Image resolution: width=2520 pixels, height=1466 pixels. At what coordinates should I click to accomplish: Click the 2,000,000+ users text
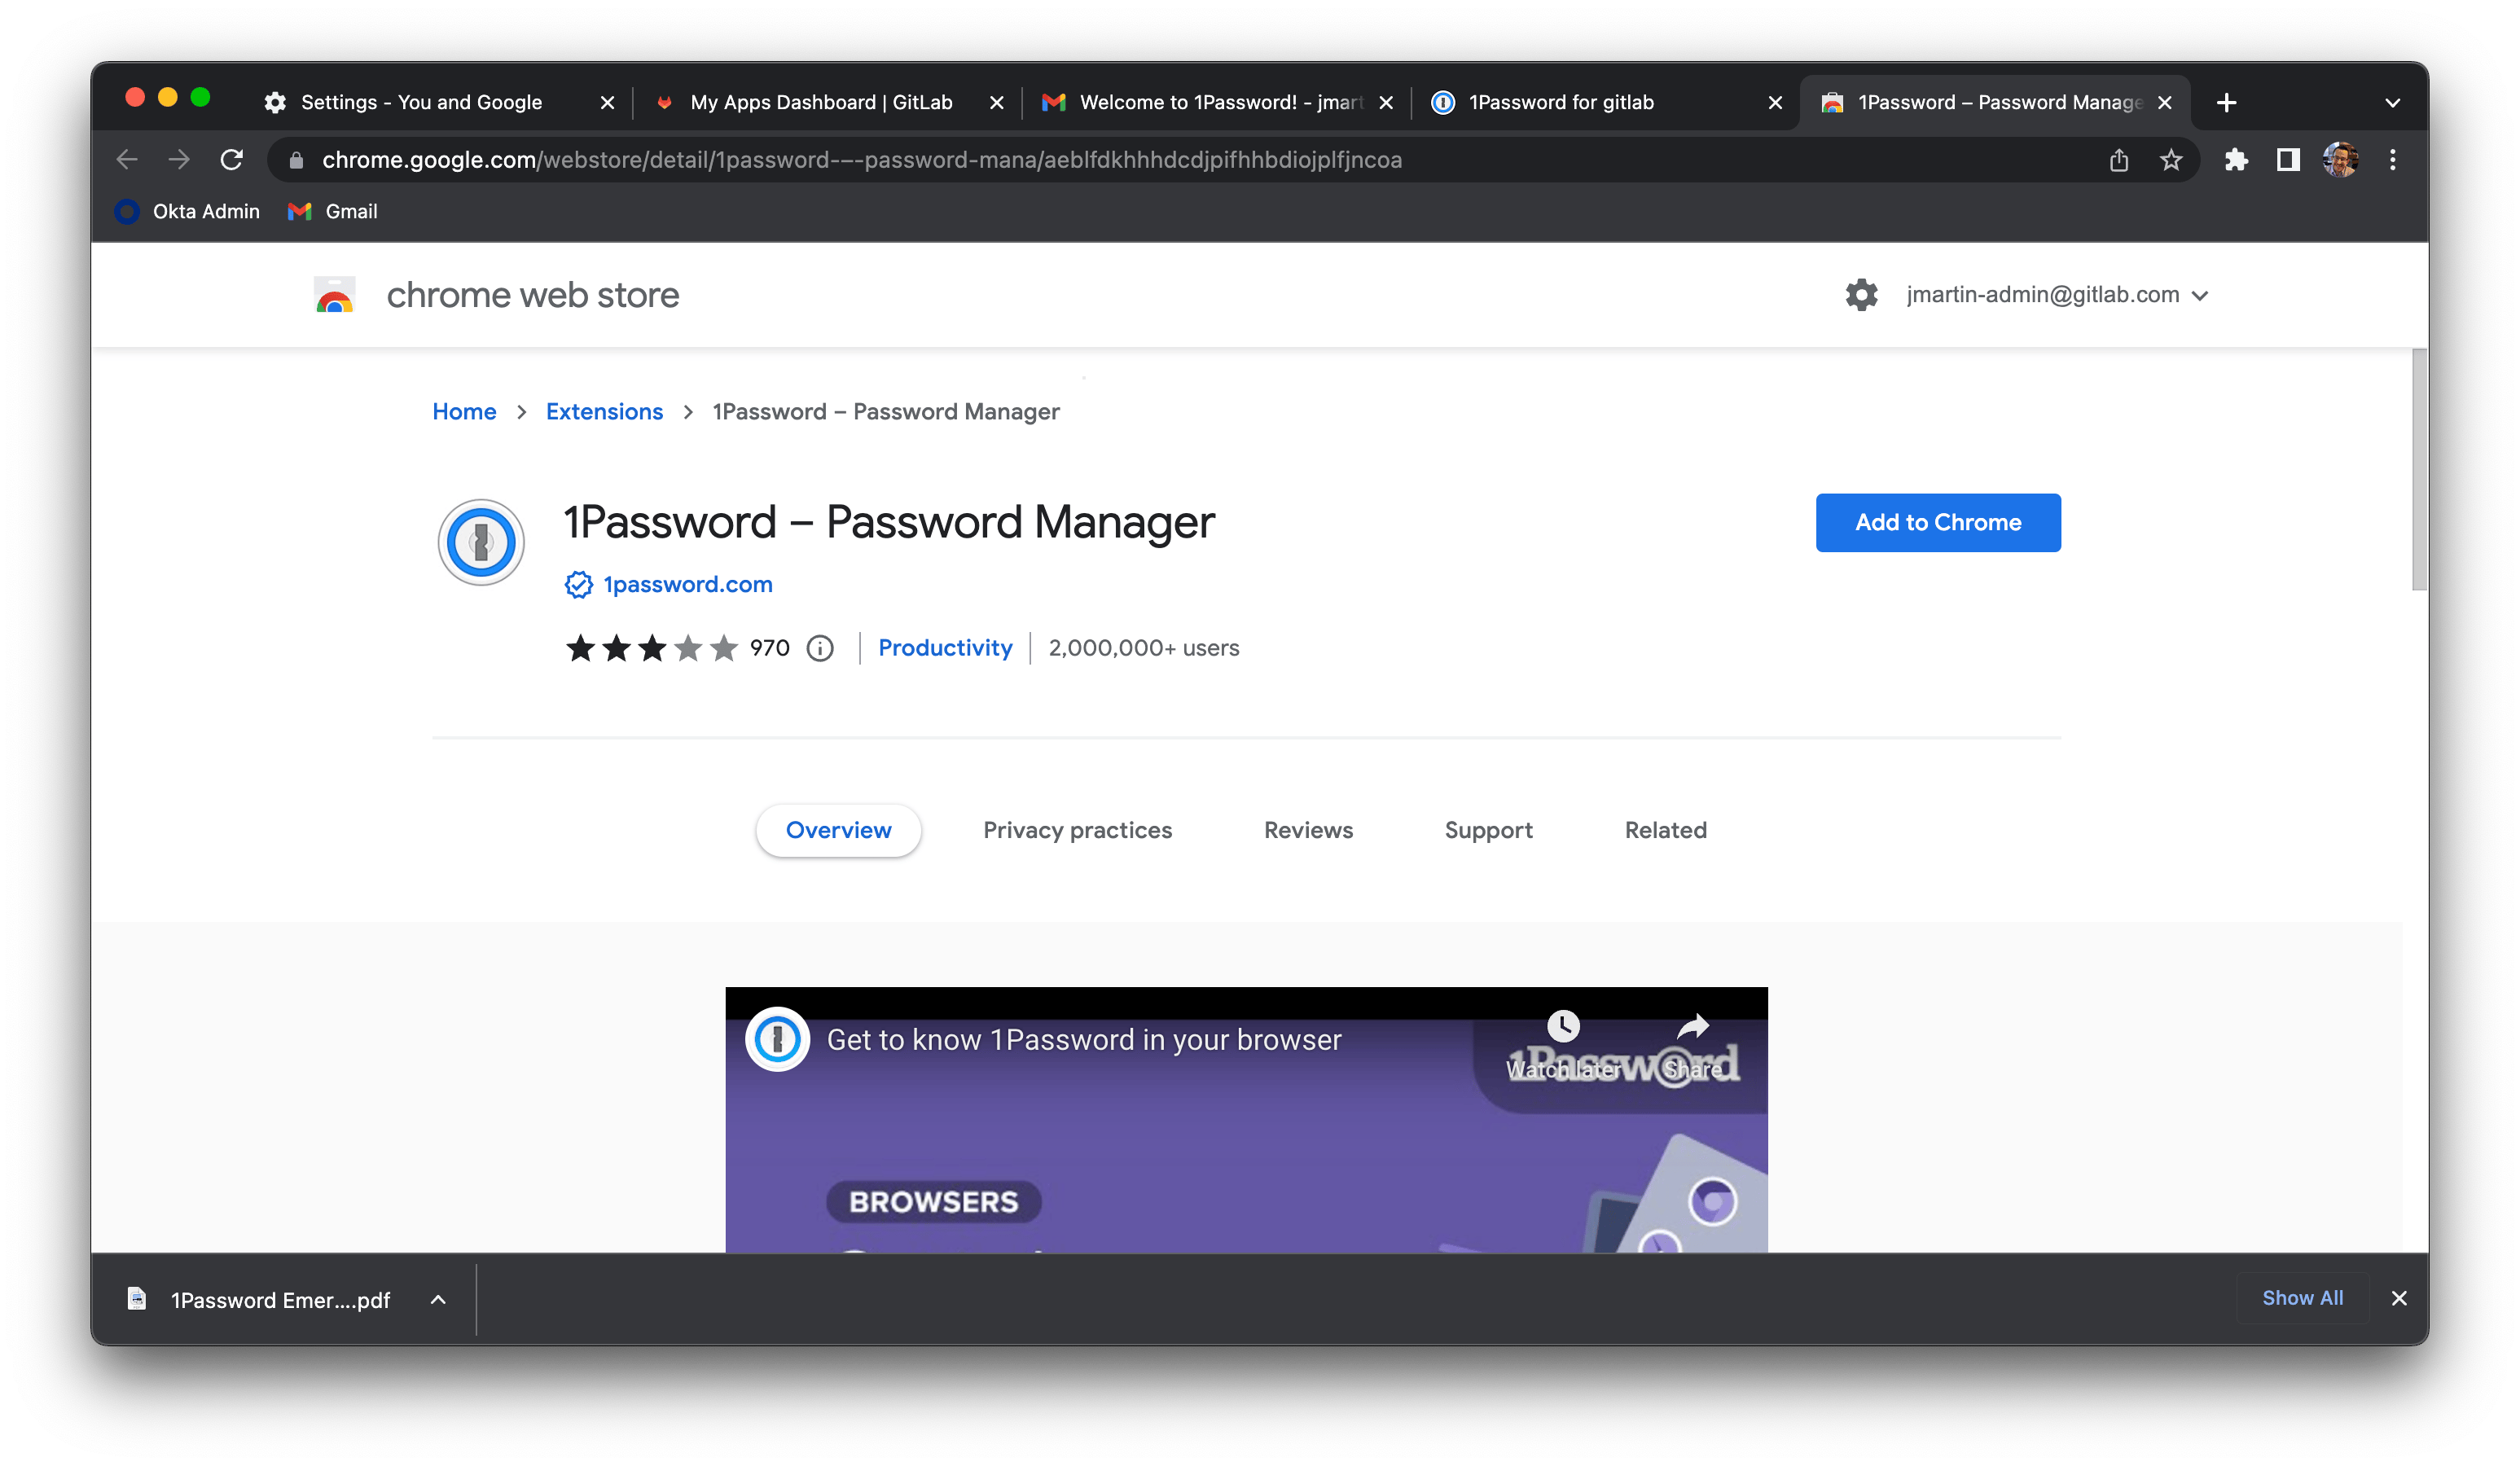(1144, 648)
